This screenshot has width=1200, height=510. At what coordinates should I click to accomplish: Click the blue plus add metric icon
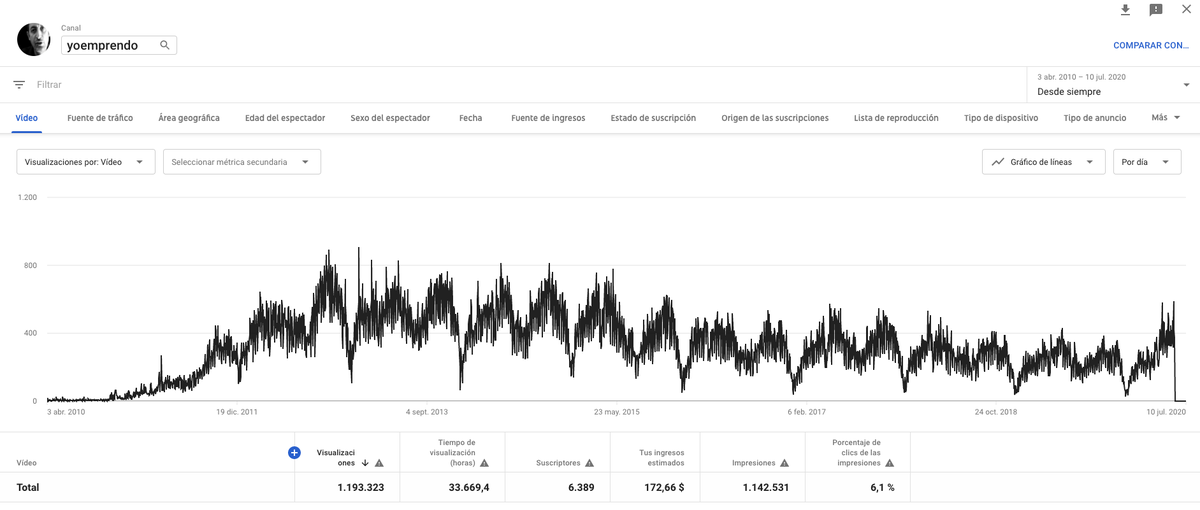[x=294, y=453]
